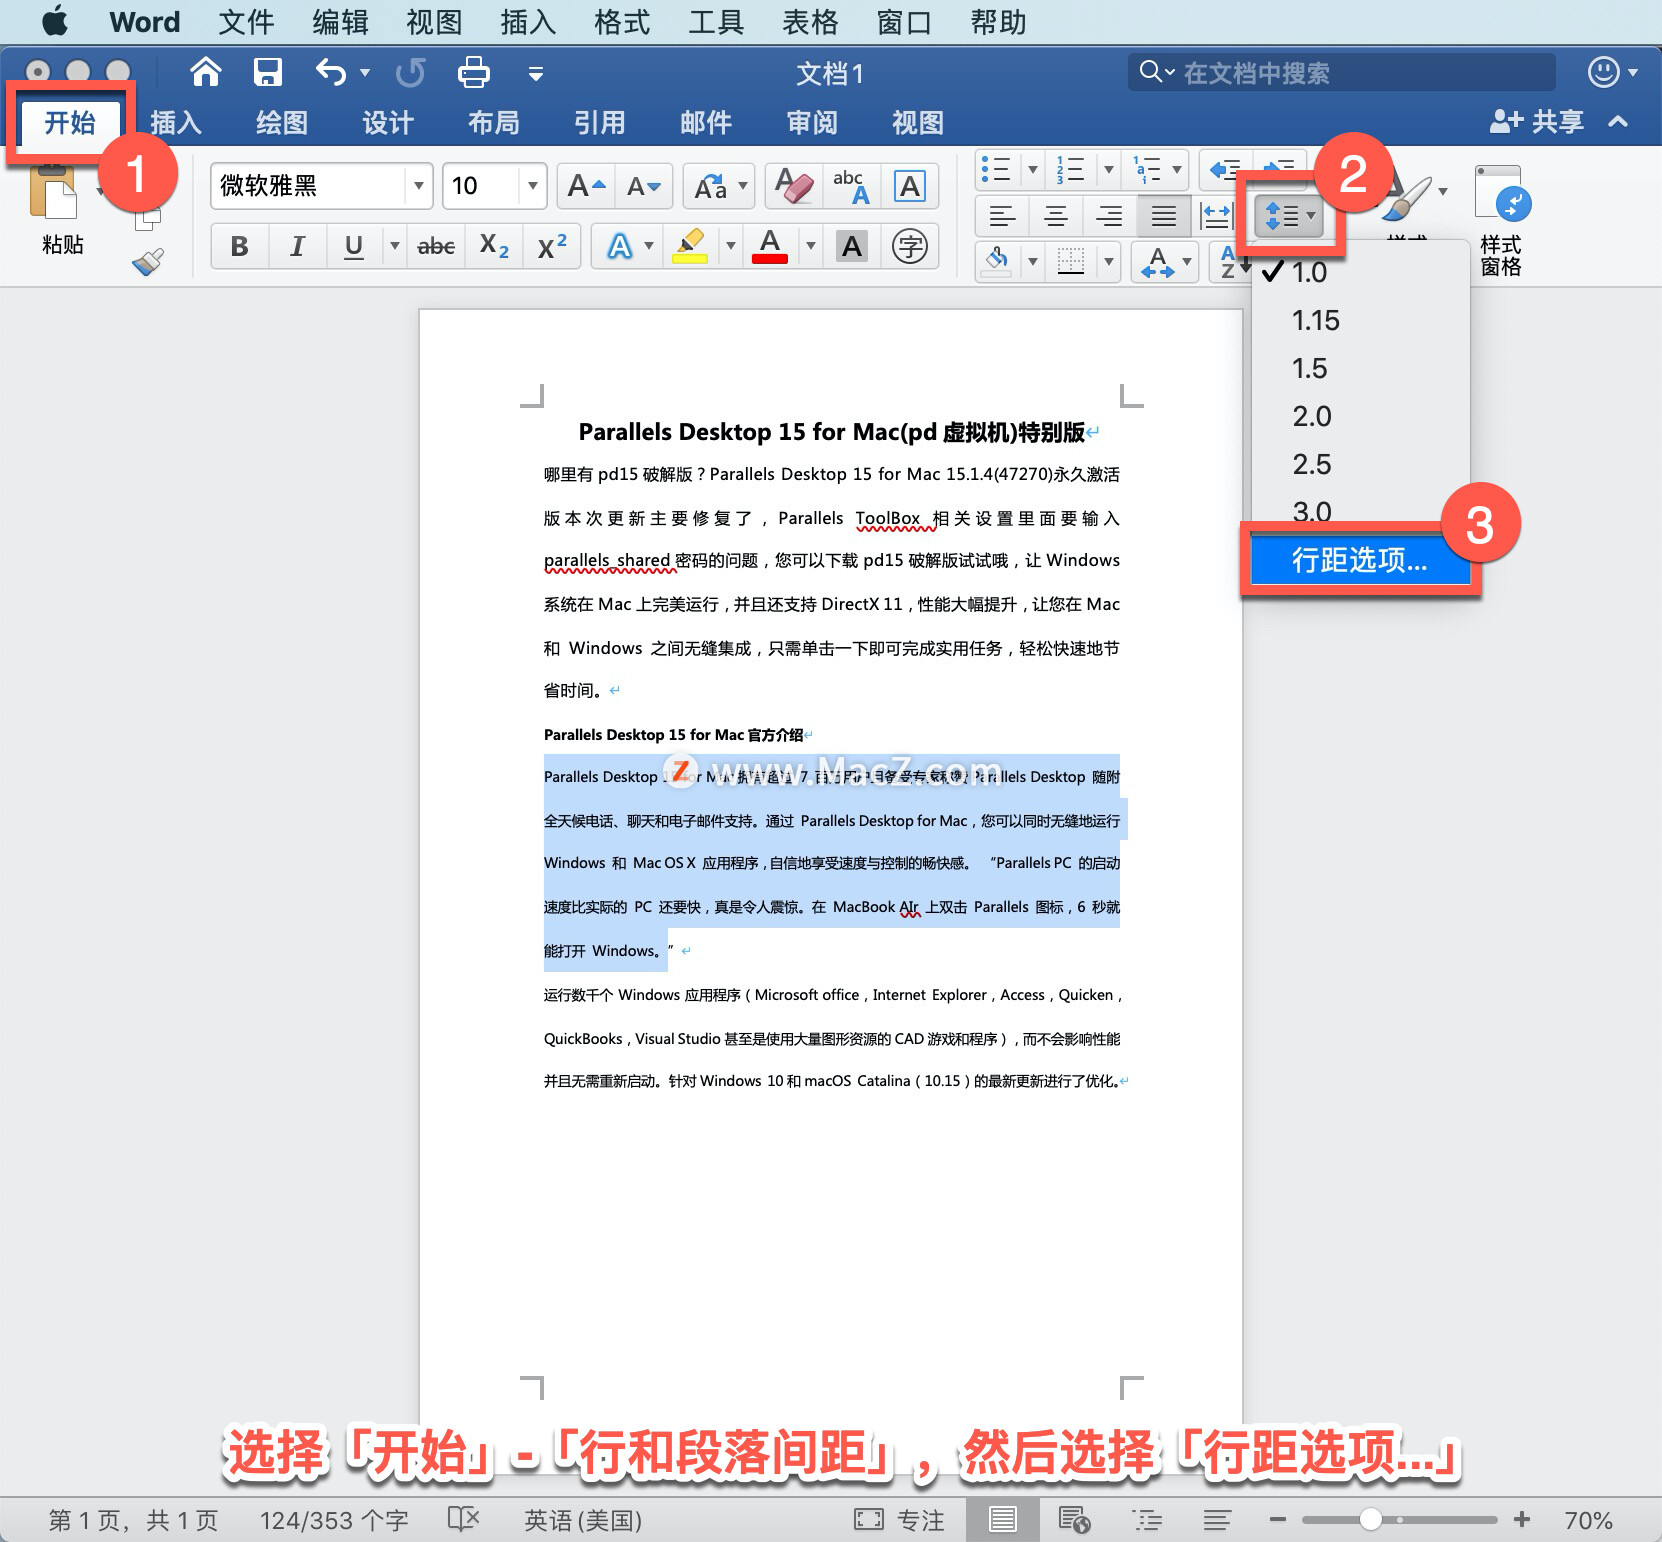Open the line and paragraph spacing button
This screenshot has height=1542, width=1662.
1289,215
